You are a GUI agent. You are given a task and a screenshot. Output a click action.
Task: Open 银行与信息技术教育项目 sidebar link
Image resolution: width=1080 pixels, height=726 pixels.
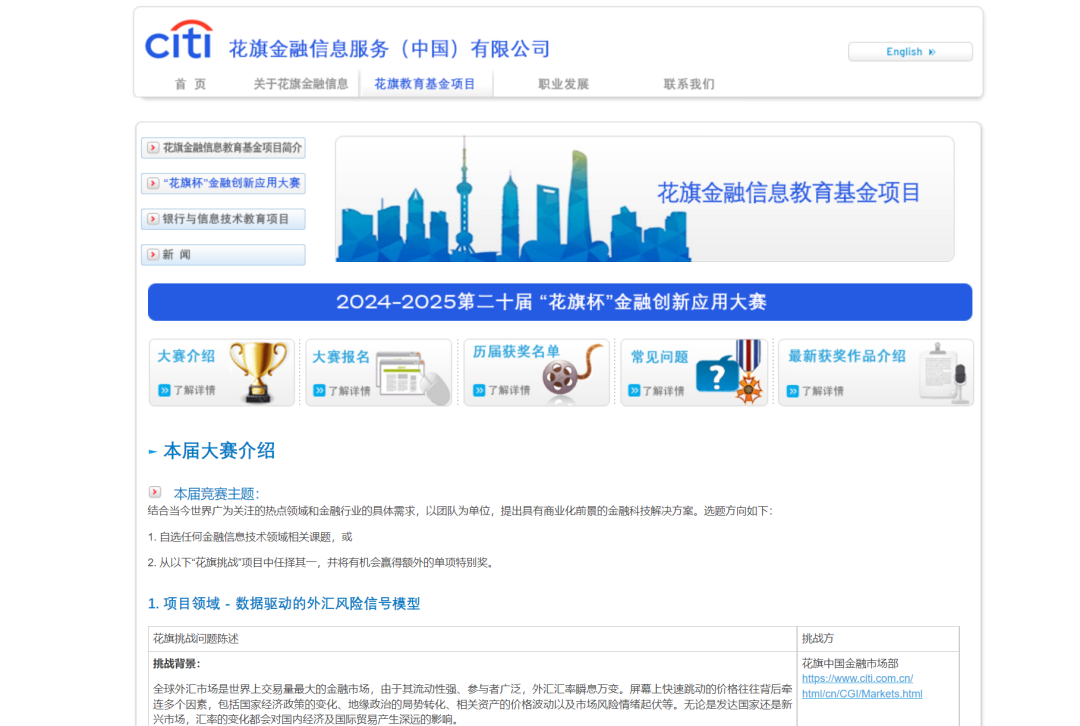click(223, 219)
